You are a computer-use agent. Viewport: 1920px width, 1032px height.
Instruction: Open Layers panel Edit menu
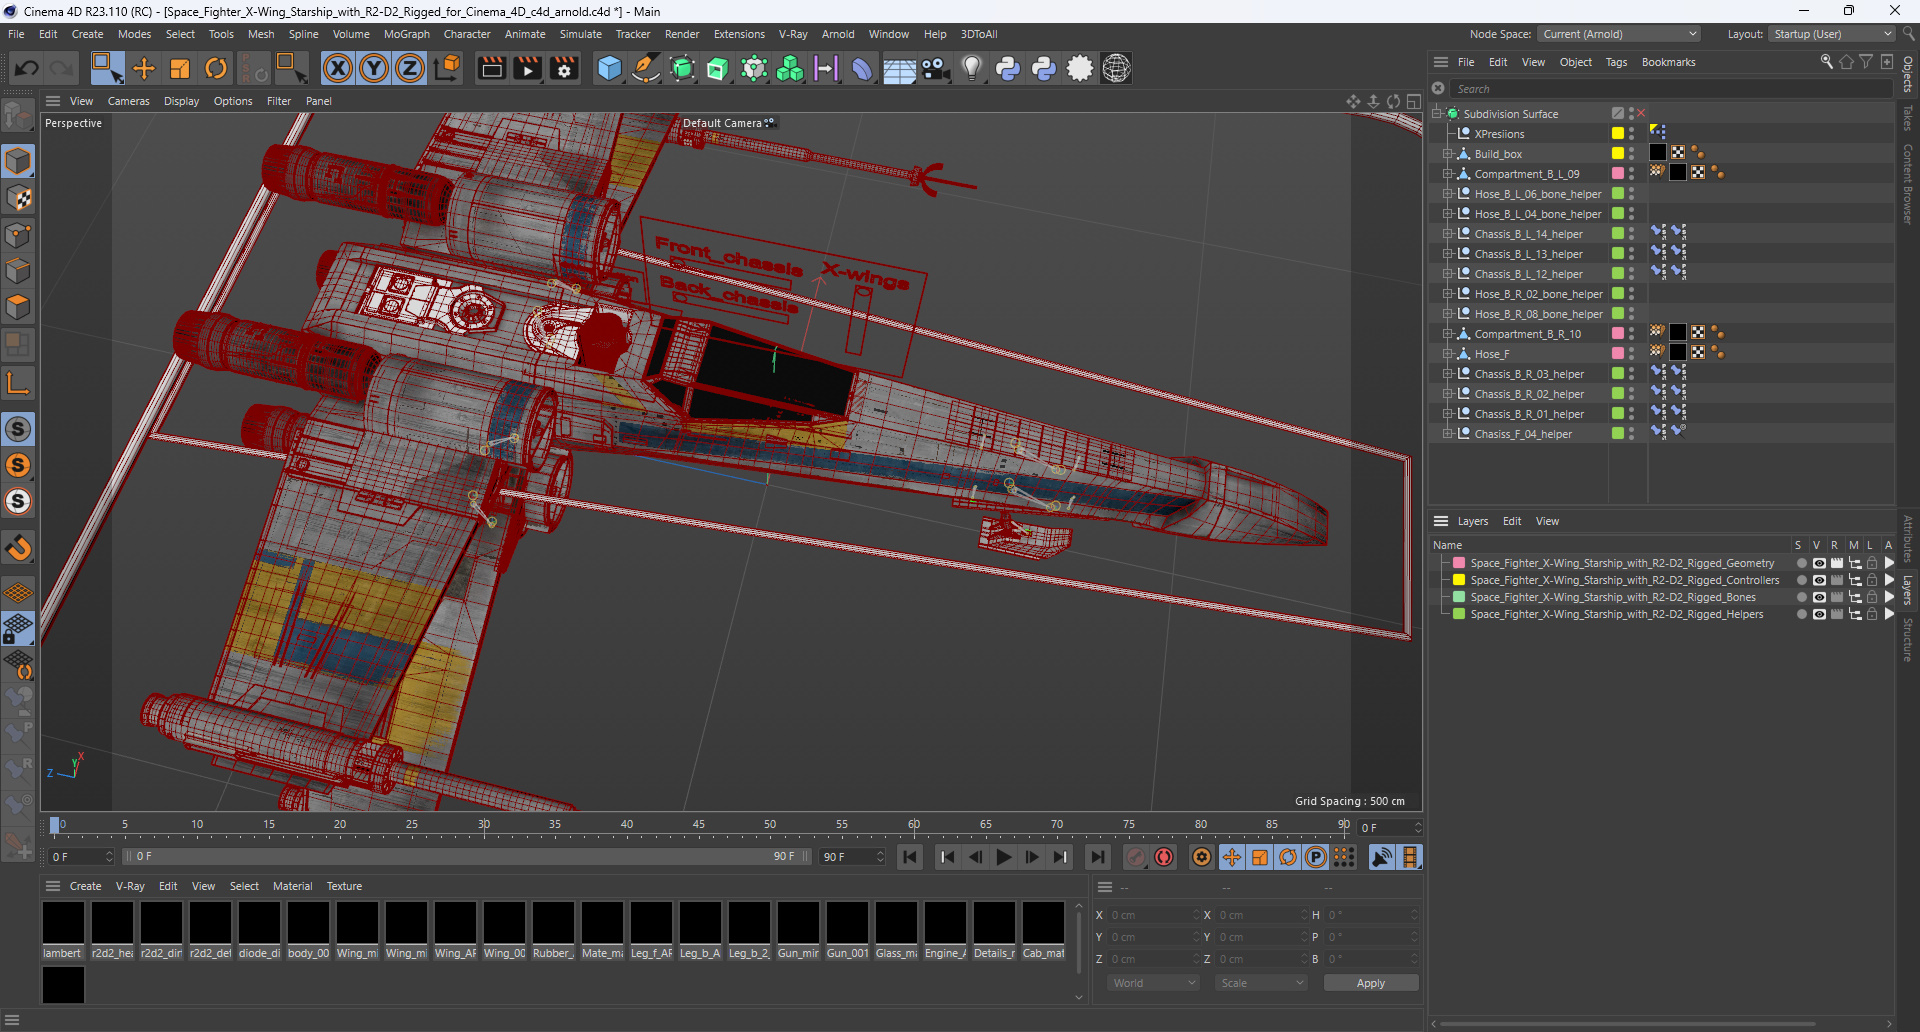(1511, 521)
